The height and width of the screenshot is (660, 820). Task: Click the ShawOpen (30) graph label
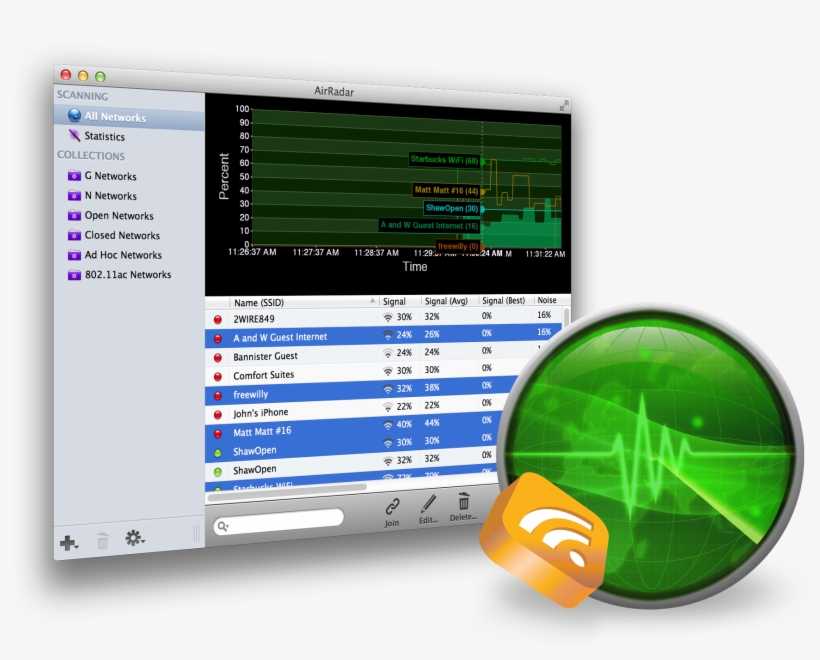point(452,209)
